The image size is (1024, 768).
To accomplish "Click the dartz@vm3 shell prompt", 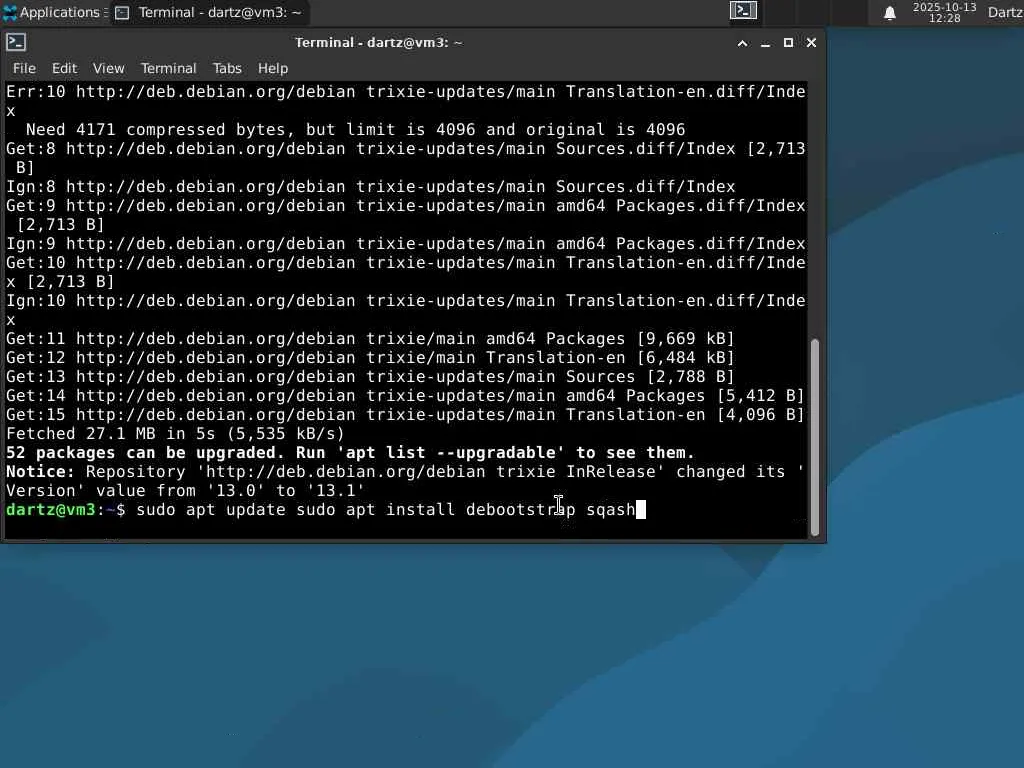I will (x=65, y=509).
